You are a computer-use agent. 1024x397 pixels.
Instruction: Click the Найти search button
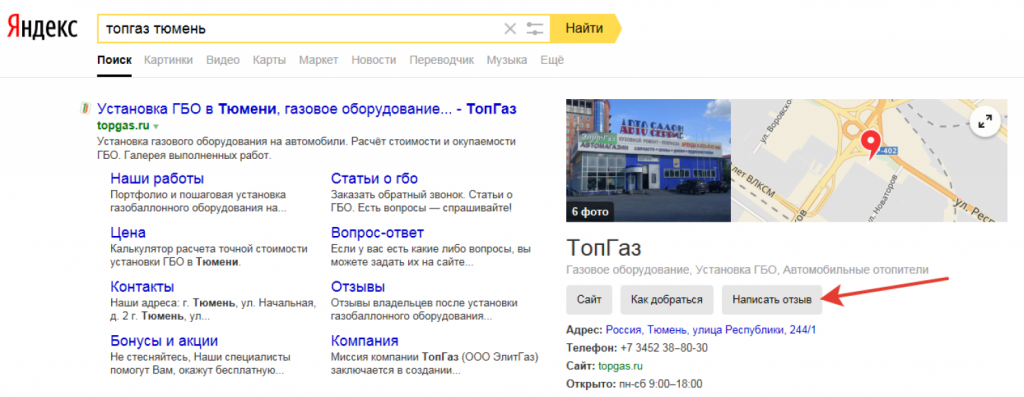[x=585, y=28]
